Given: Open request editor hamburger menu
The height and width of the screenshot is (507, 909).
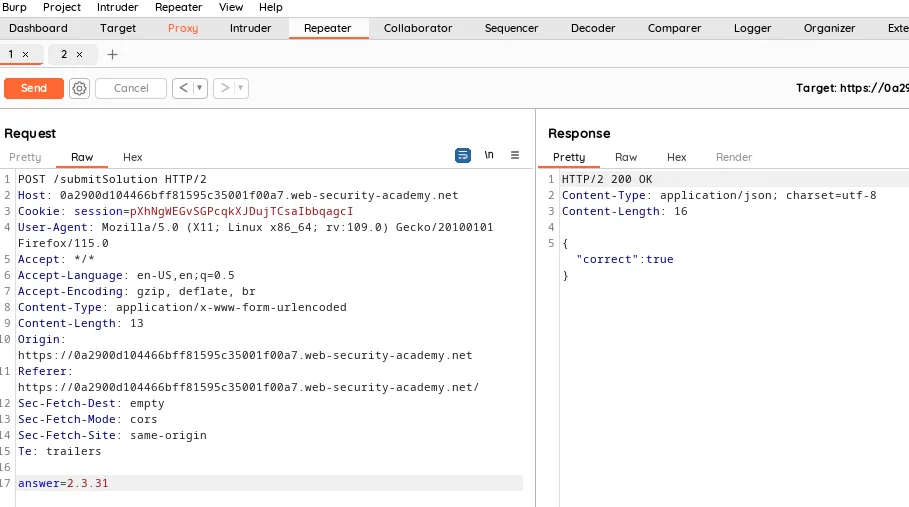Looking at the screenshot, I should pyautogui.click(x=515, y=155).
